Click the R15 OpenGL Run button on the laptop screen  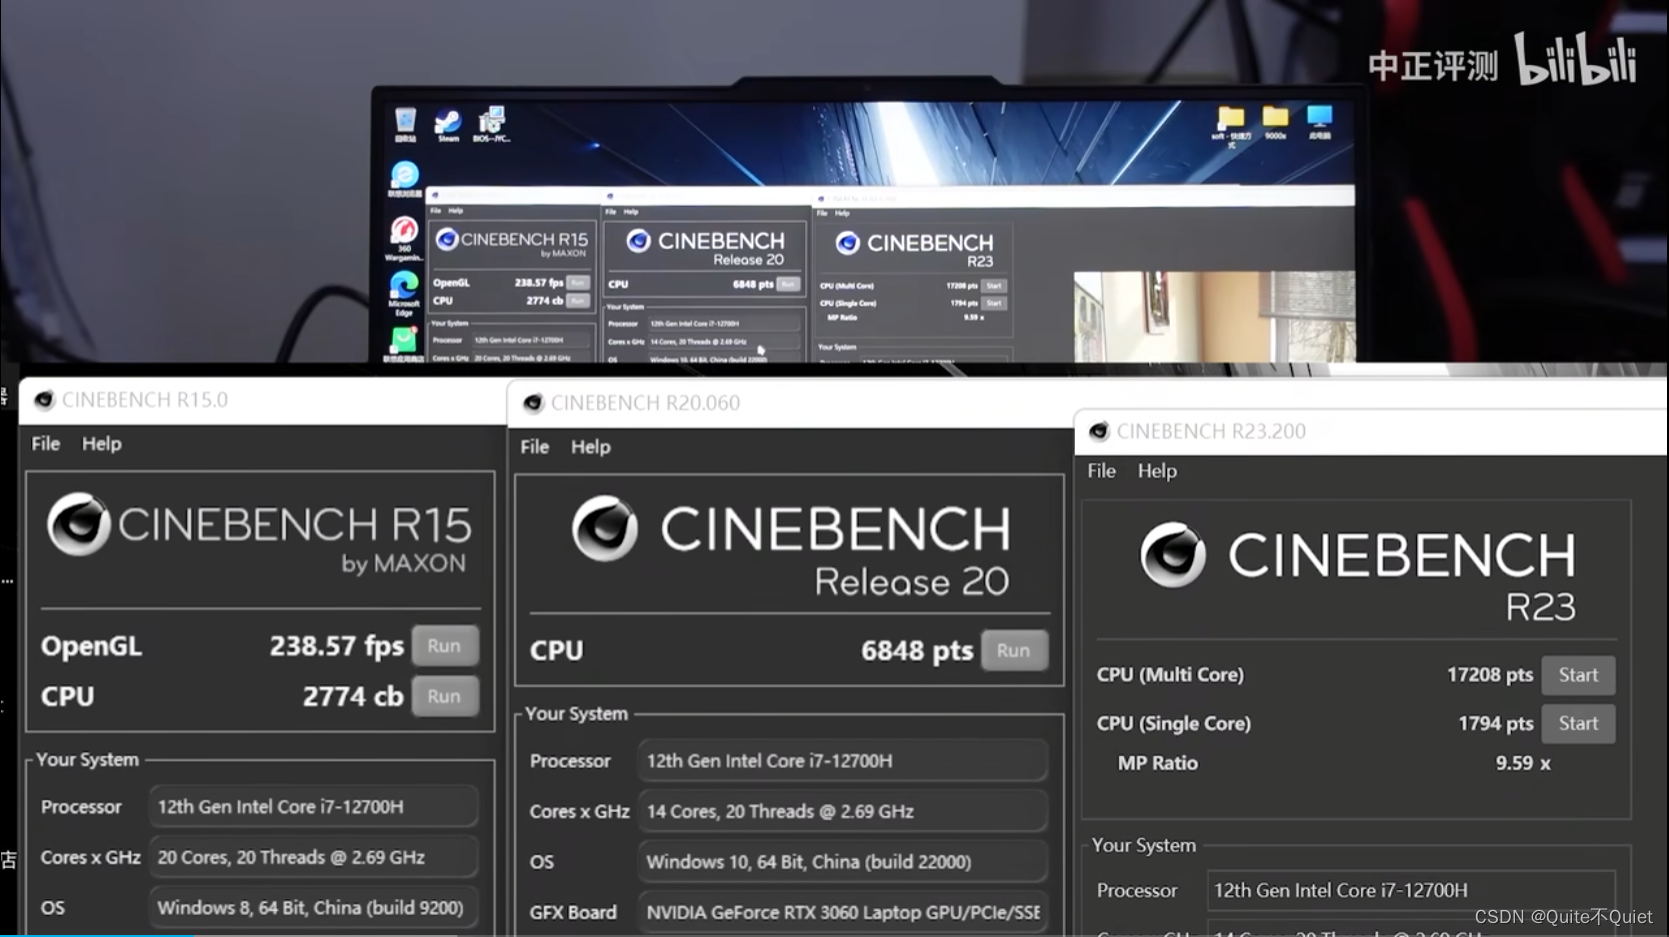click(x=577, y=283)
